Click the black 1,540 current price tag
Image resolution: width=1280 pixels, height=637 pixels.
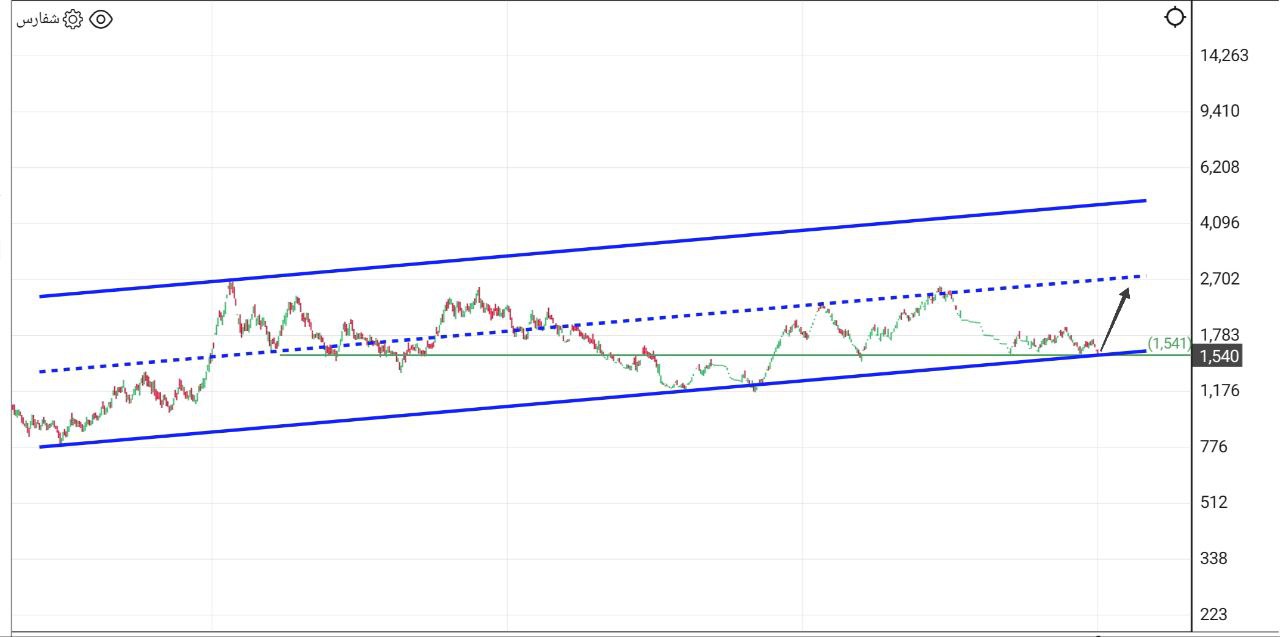coord(1219,356)
